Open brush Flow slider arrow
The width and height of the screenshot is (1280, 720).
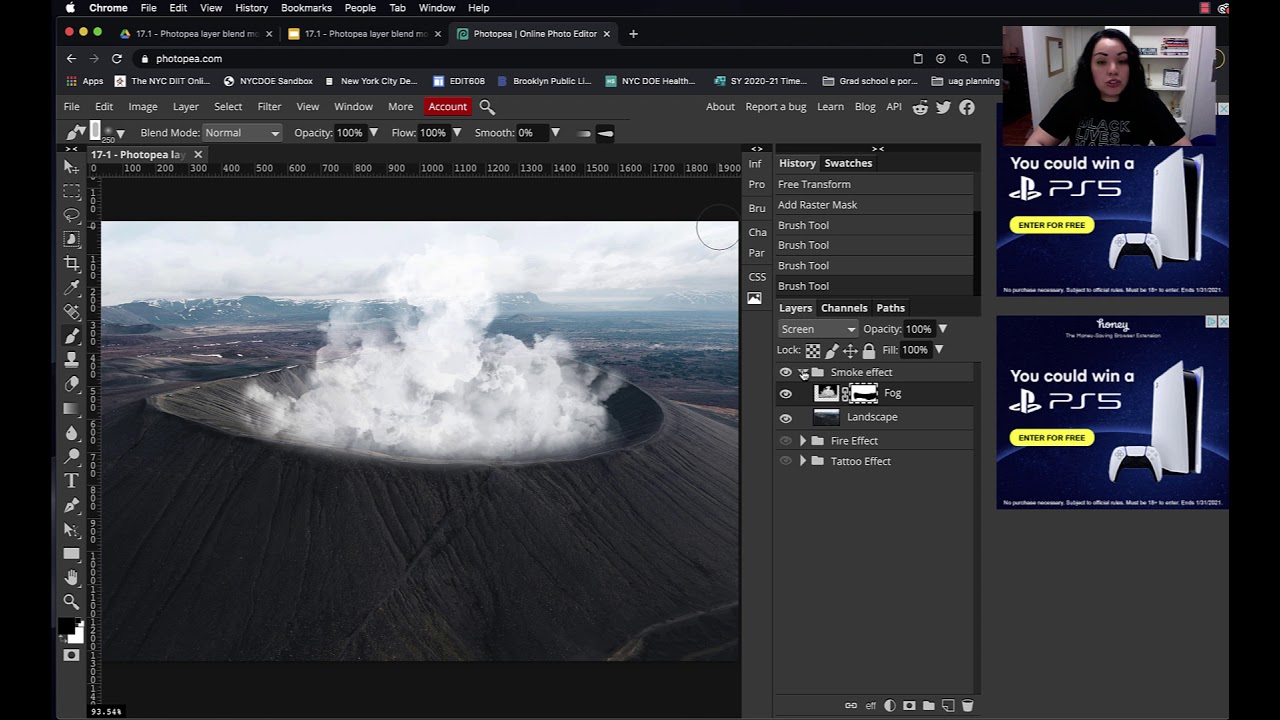click(456, 133)
